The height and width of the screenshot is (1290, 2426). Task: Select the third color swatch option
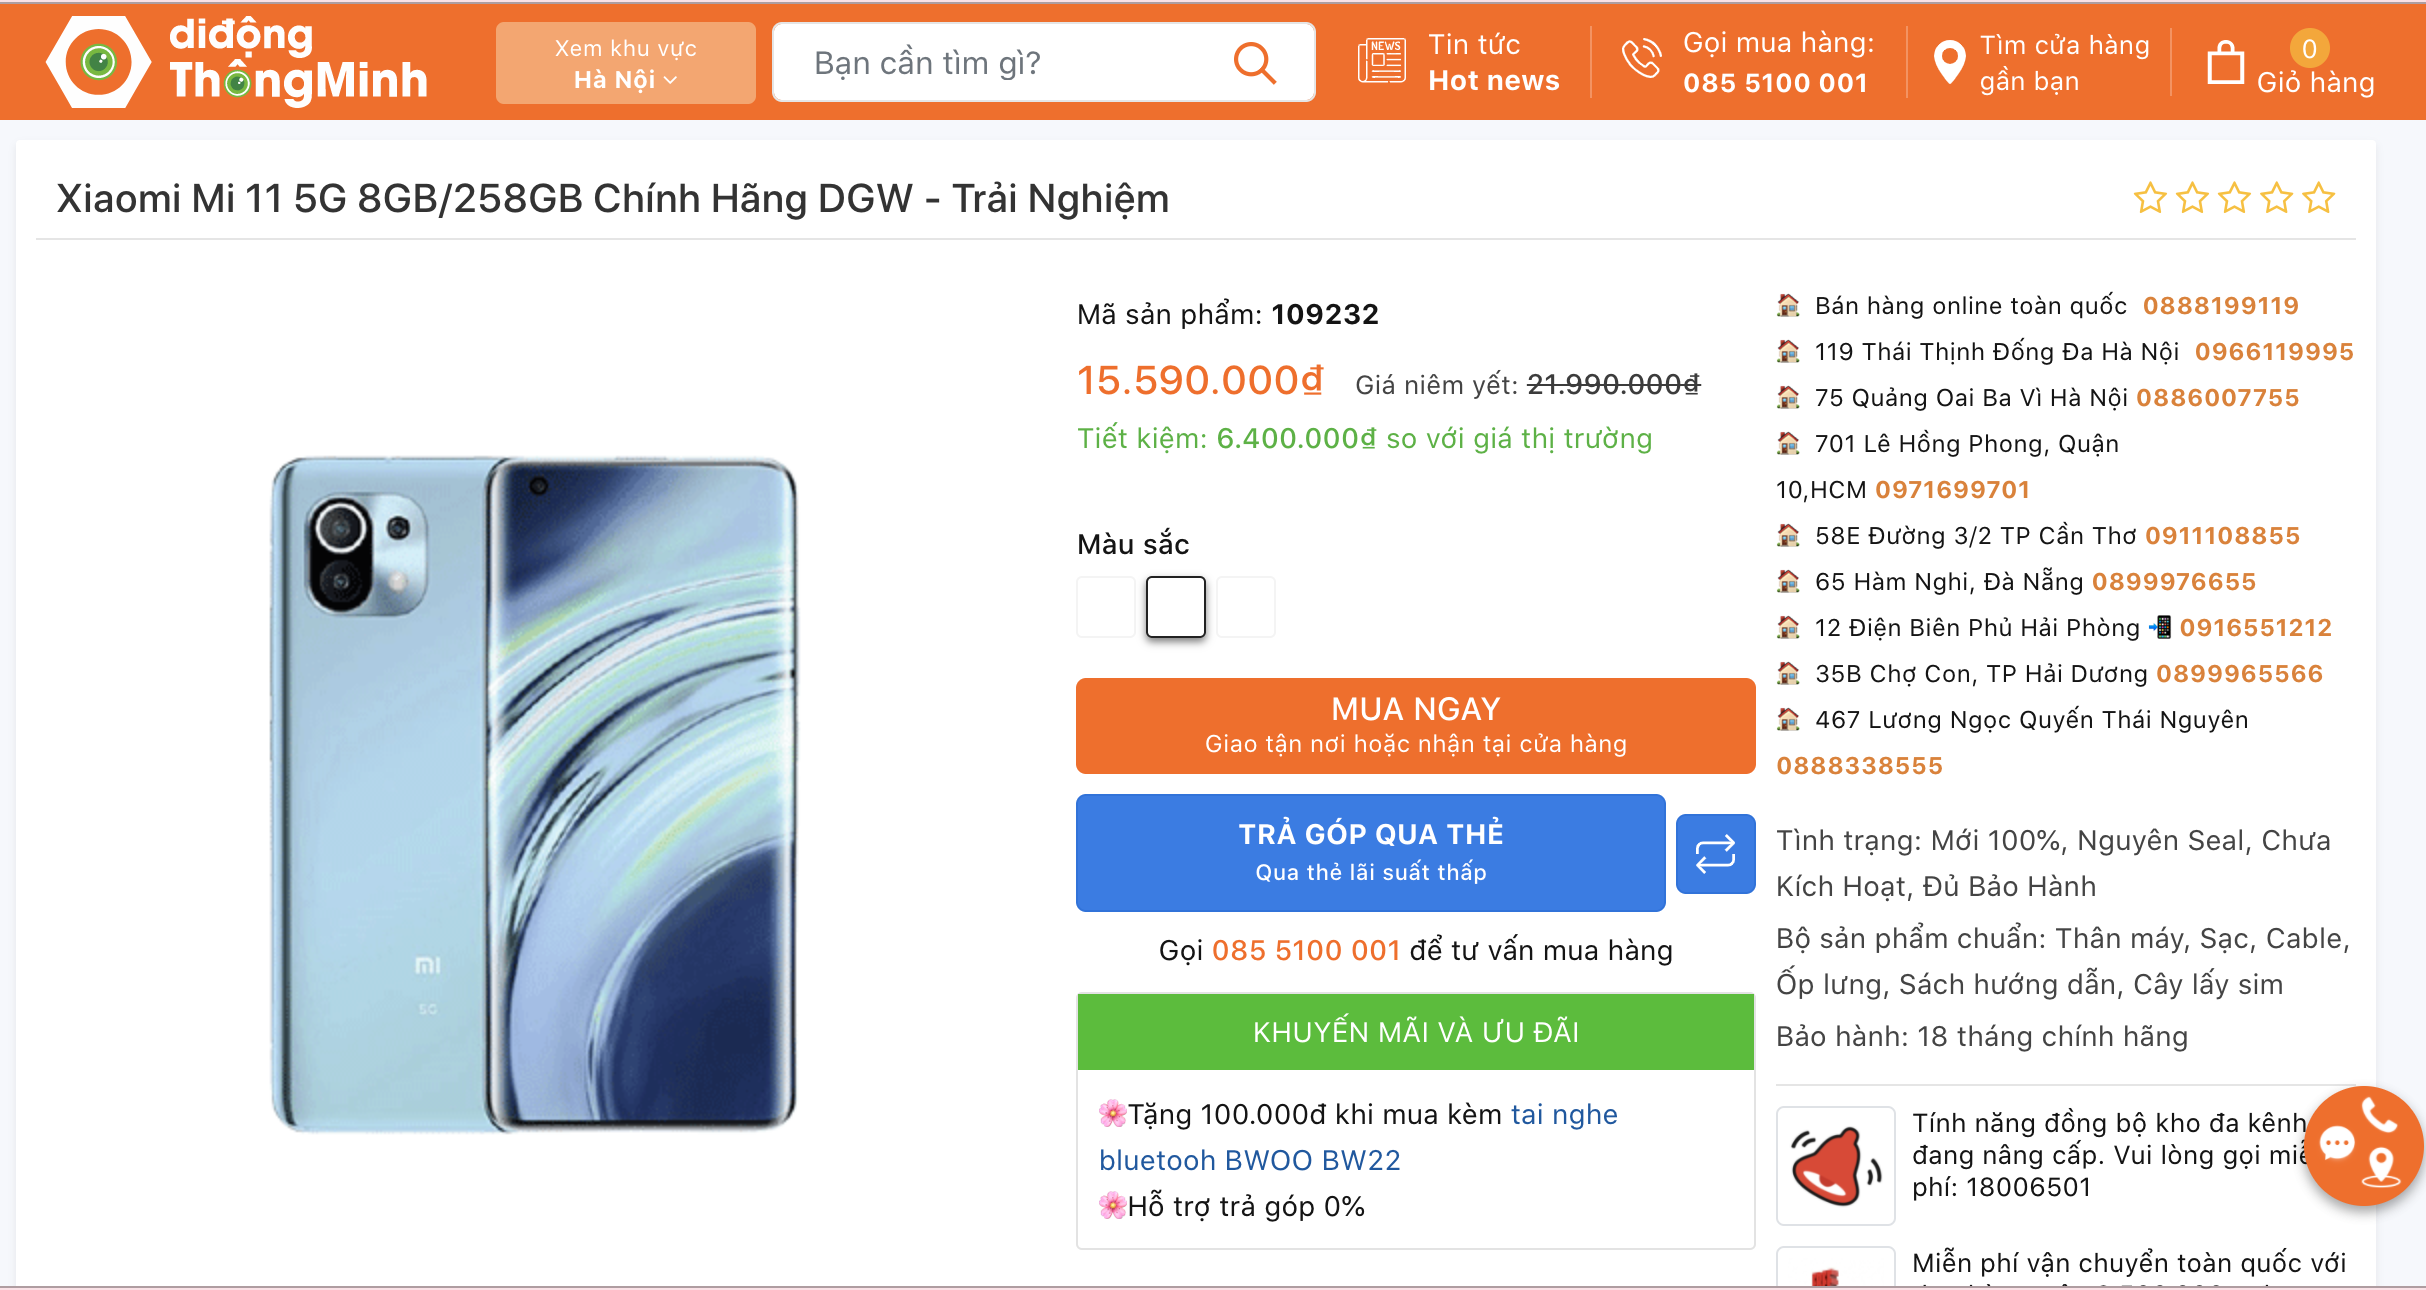1246,607
